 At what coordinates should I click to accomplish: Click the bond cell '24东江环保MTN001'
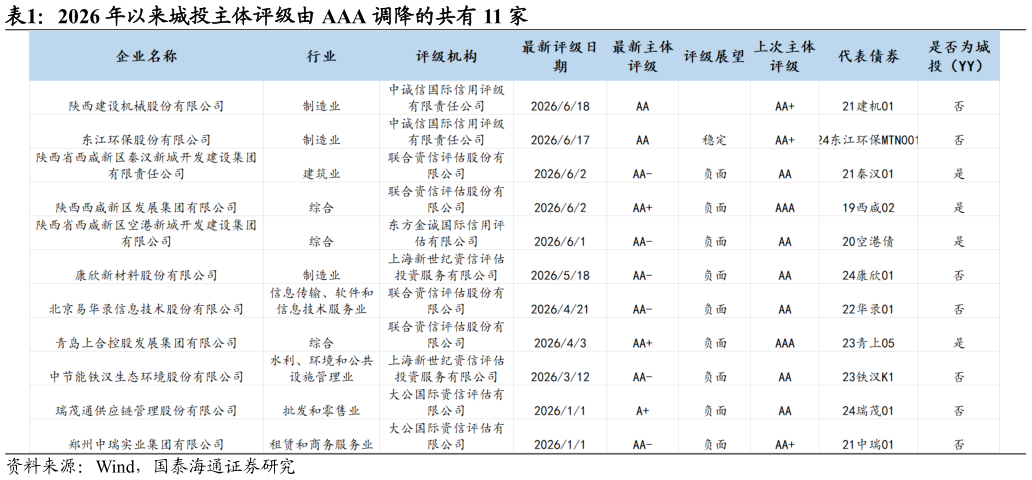point(868,140)
